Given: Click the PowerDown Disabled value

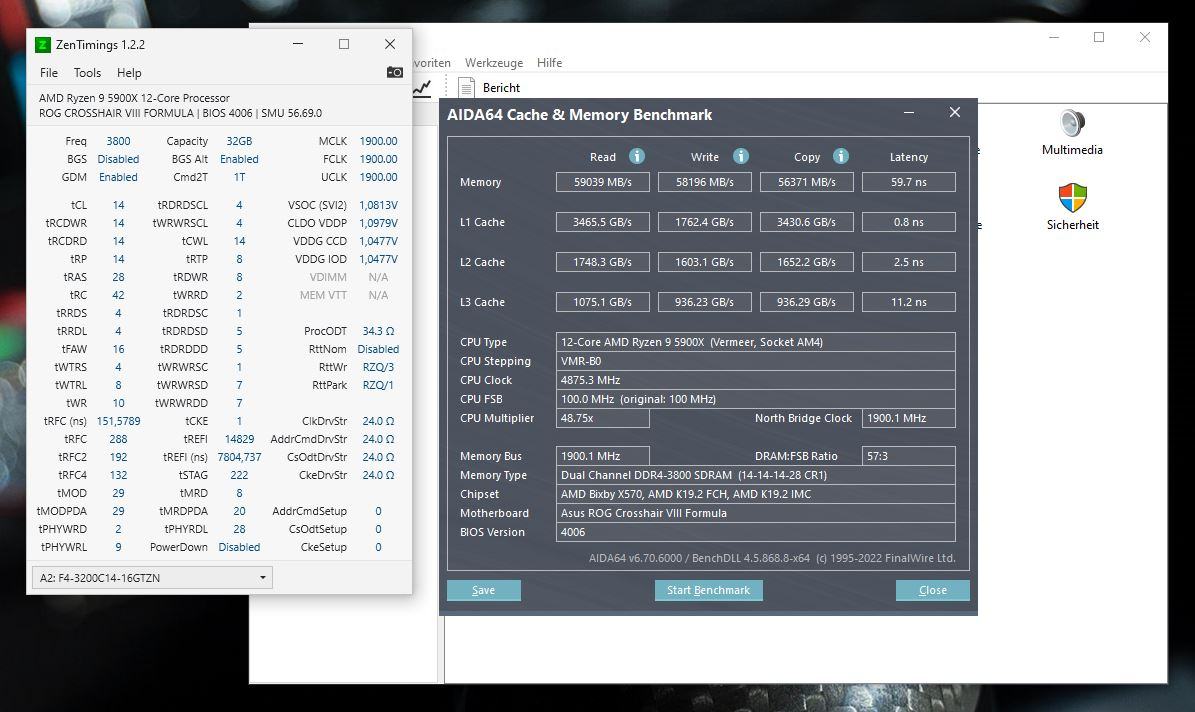Looking at the screenshot, I should (x=239, y=547).
